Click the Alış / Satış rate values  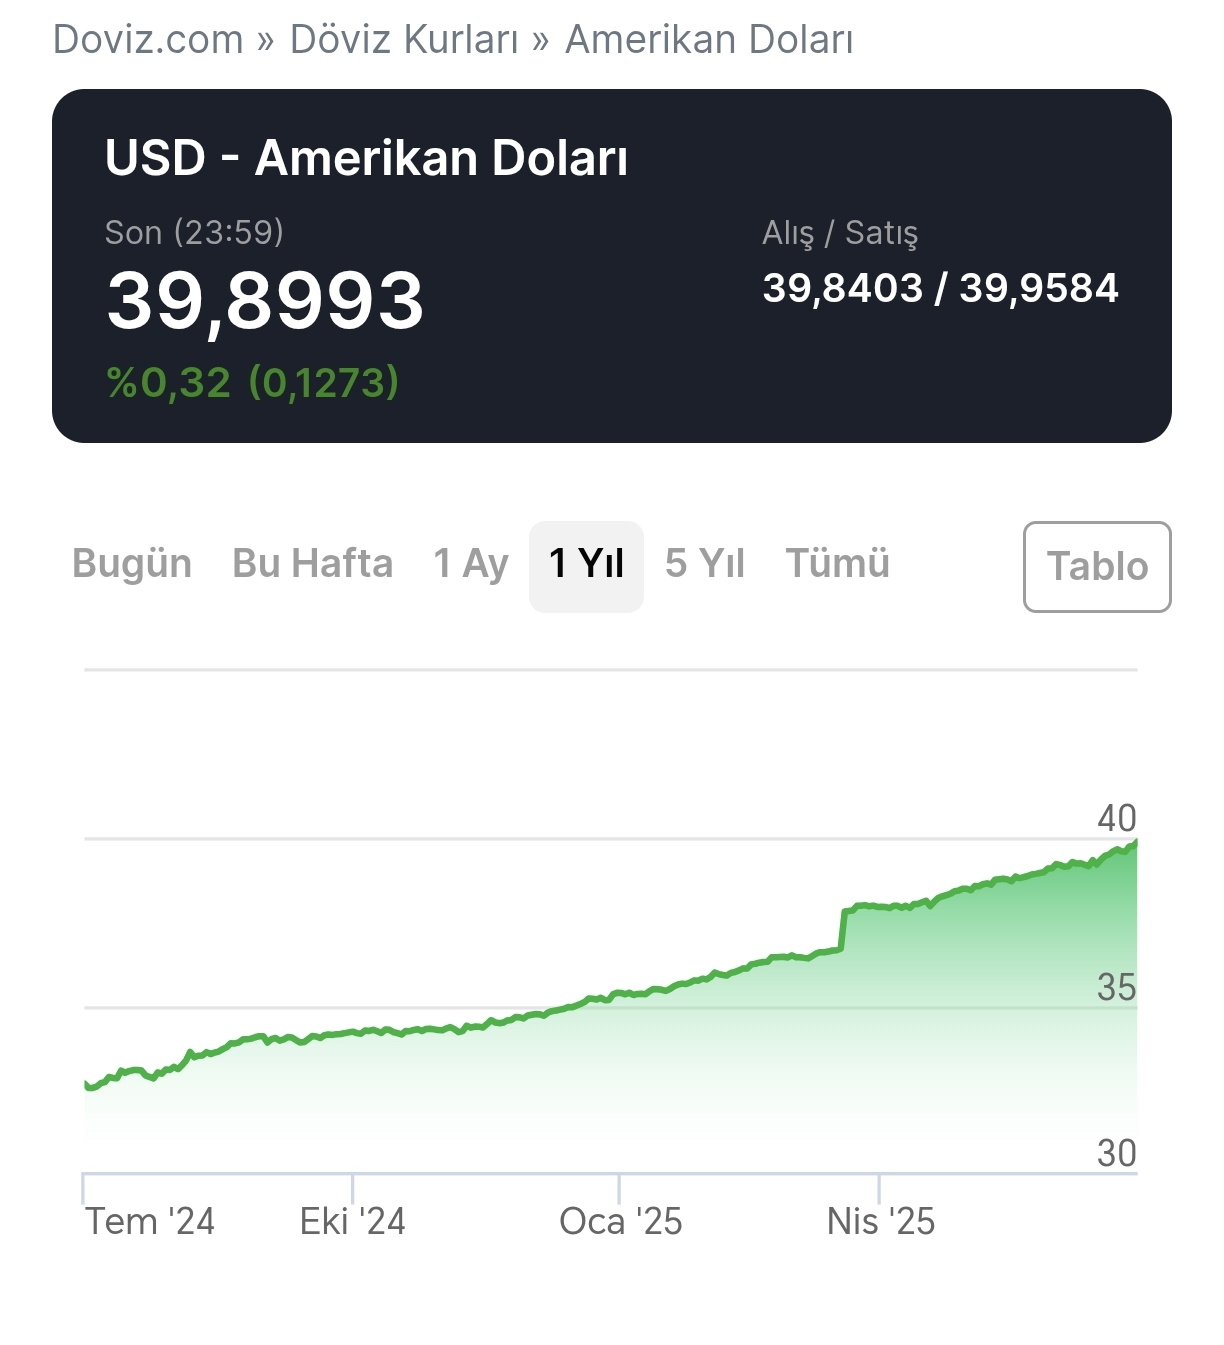pyautogui.click(x=940, y=288)
